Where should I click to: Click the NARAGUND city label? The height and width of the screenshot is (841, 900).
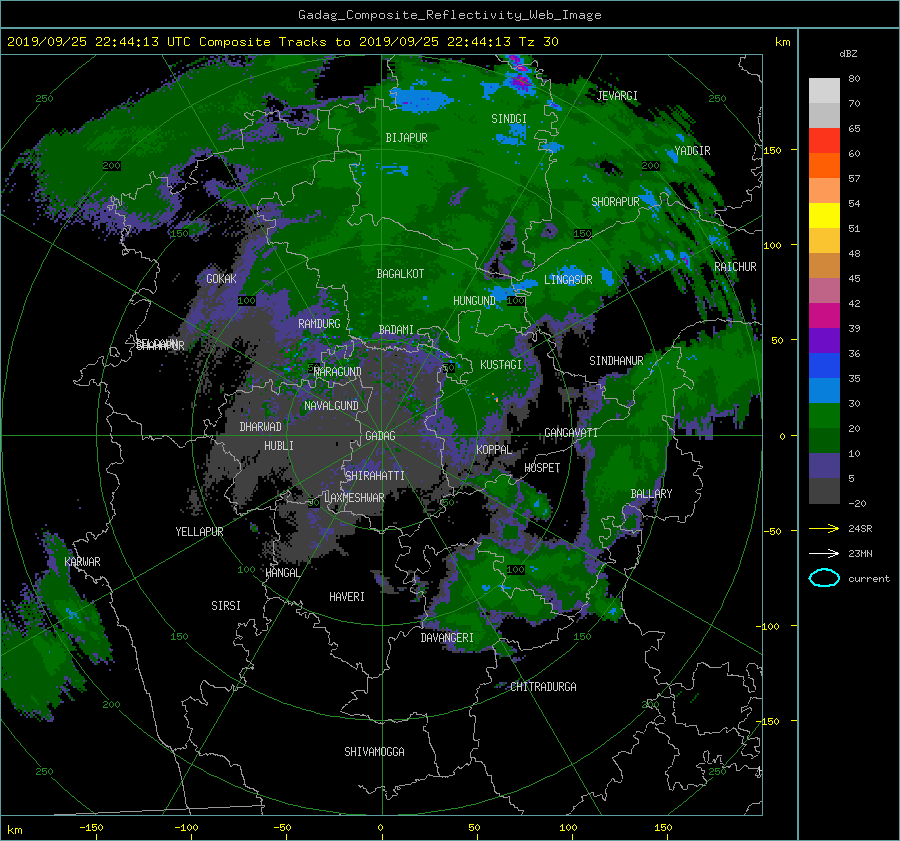[338, 371]
